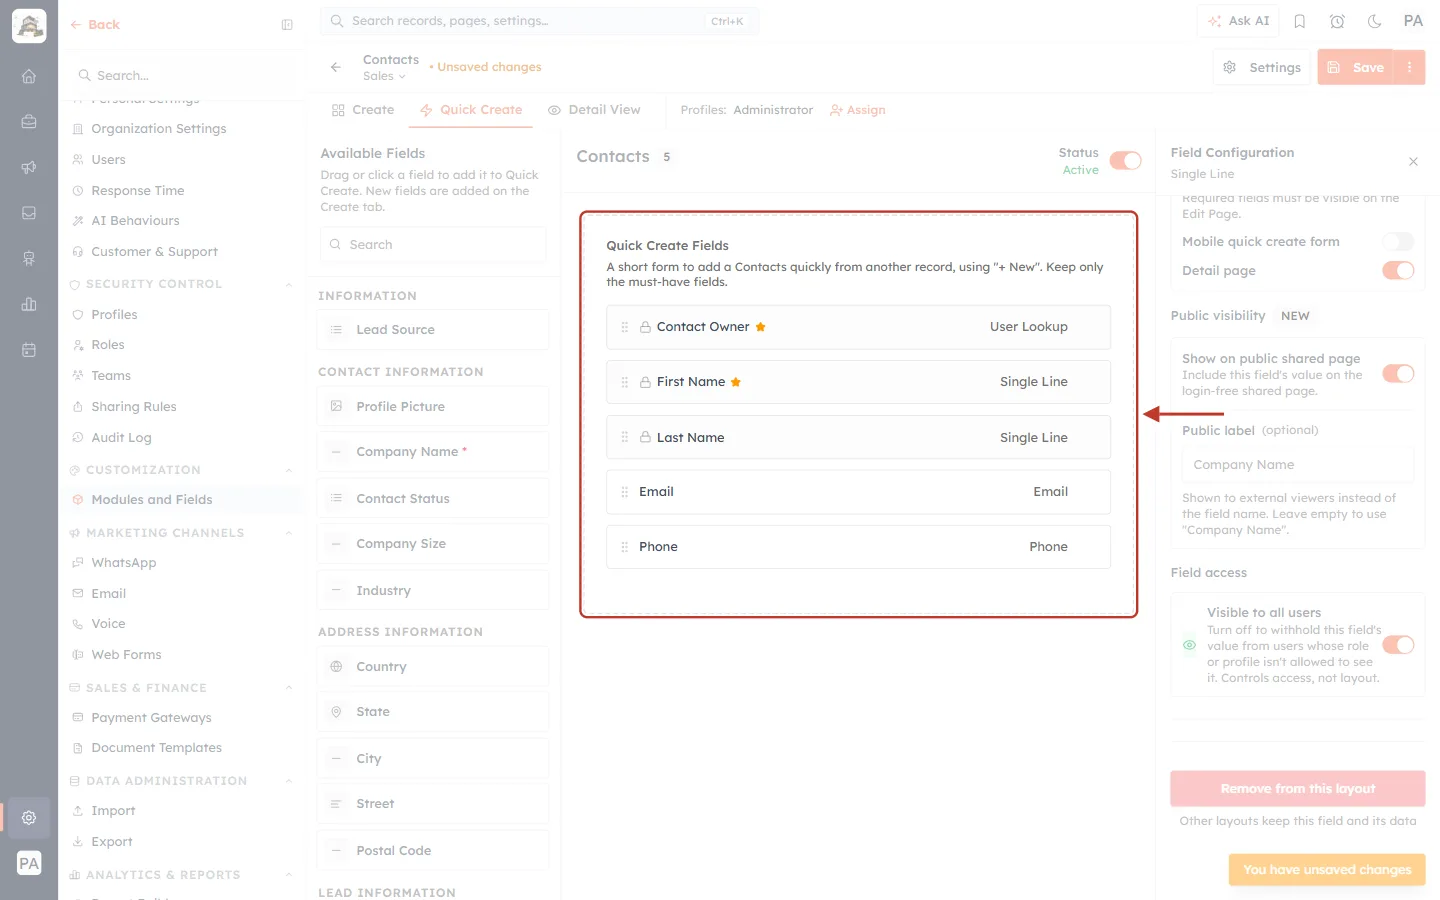Click the drag handle on Phone row
1440x900 pixels.
[x=625, y=547]
